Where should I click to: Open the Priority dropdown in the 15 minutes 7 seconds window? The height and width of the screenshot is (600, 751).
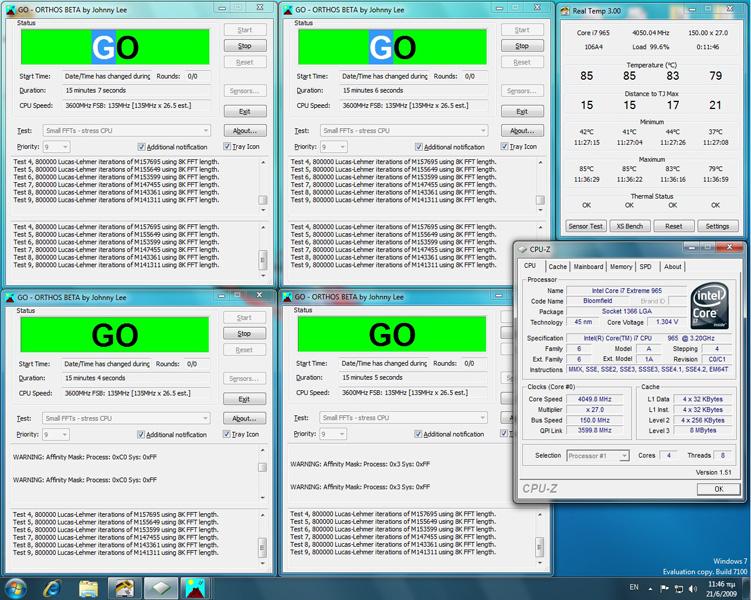57,147
